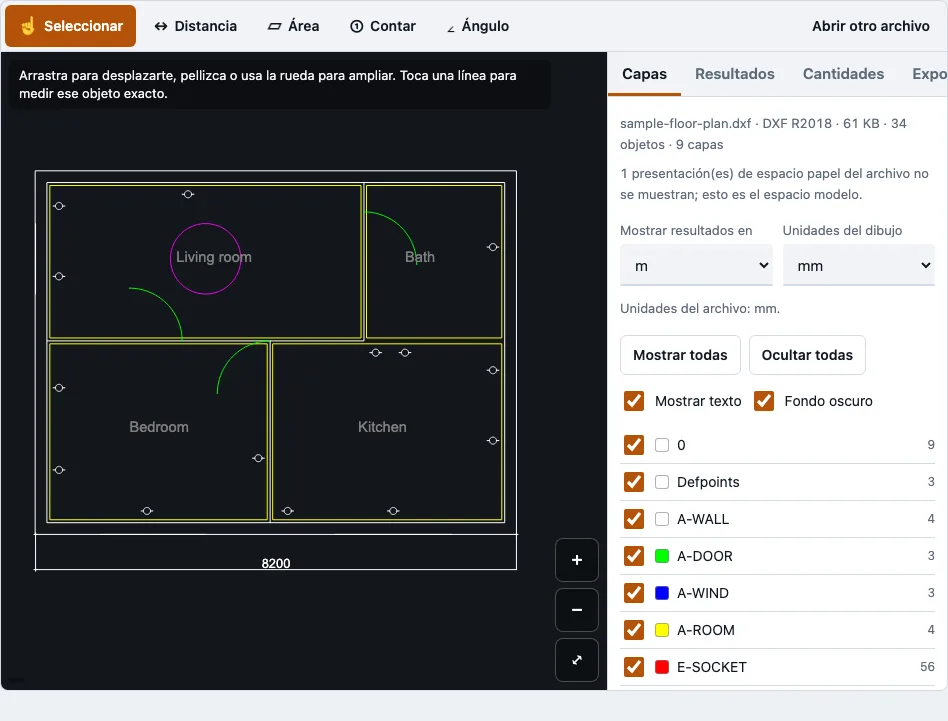Image resolution: width=948 pixels, height=721 pixels.
Task: Activate the Seleccionar pointer tool
Action: [71, 26]
